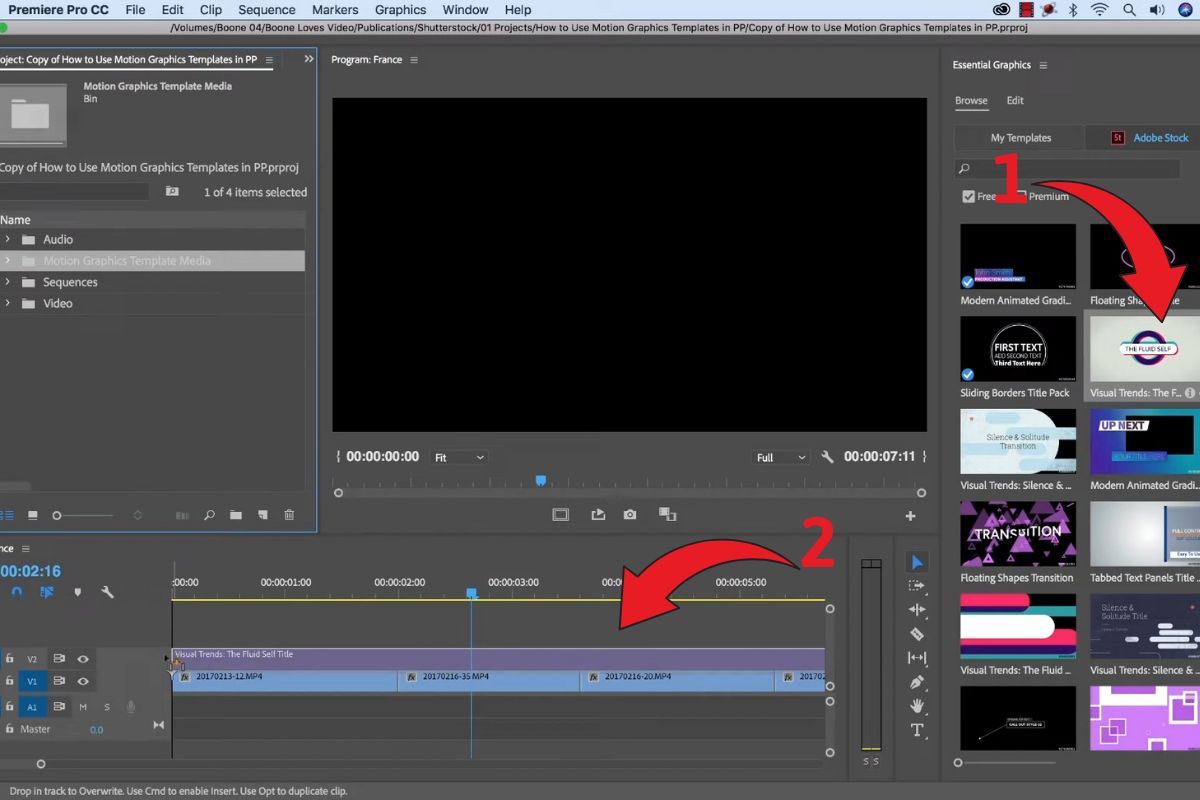The width and height of the screenshot is (1200, 800).
Task: Select the Track Select Forward tool
Action: click(917, 586)
